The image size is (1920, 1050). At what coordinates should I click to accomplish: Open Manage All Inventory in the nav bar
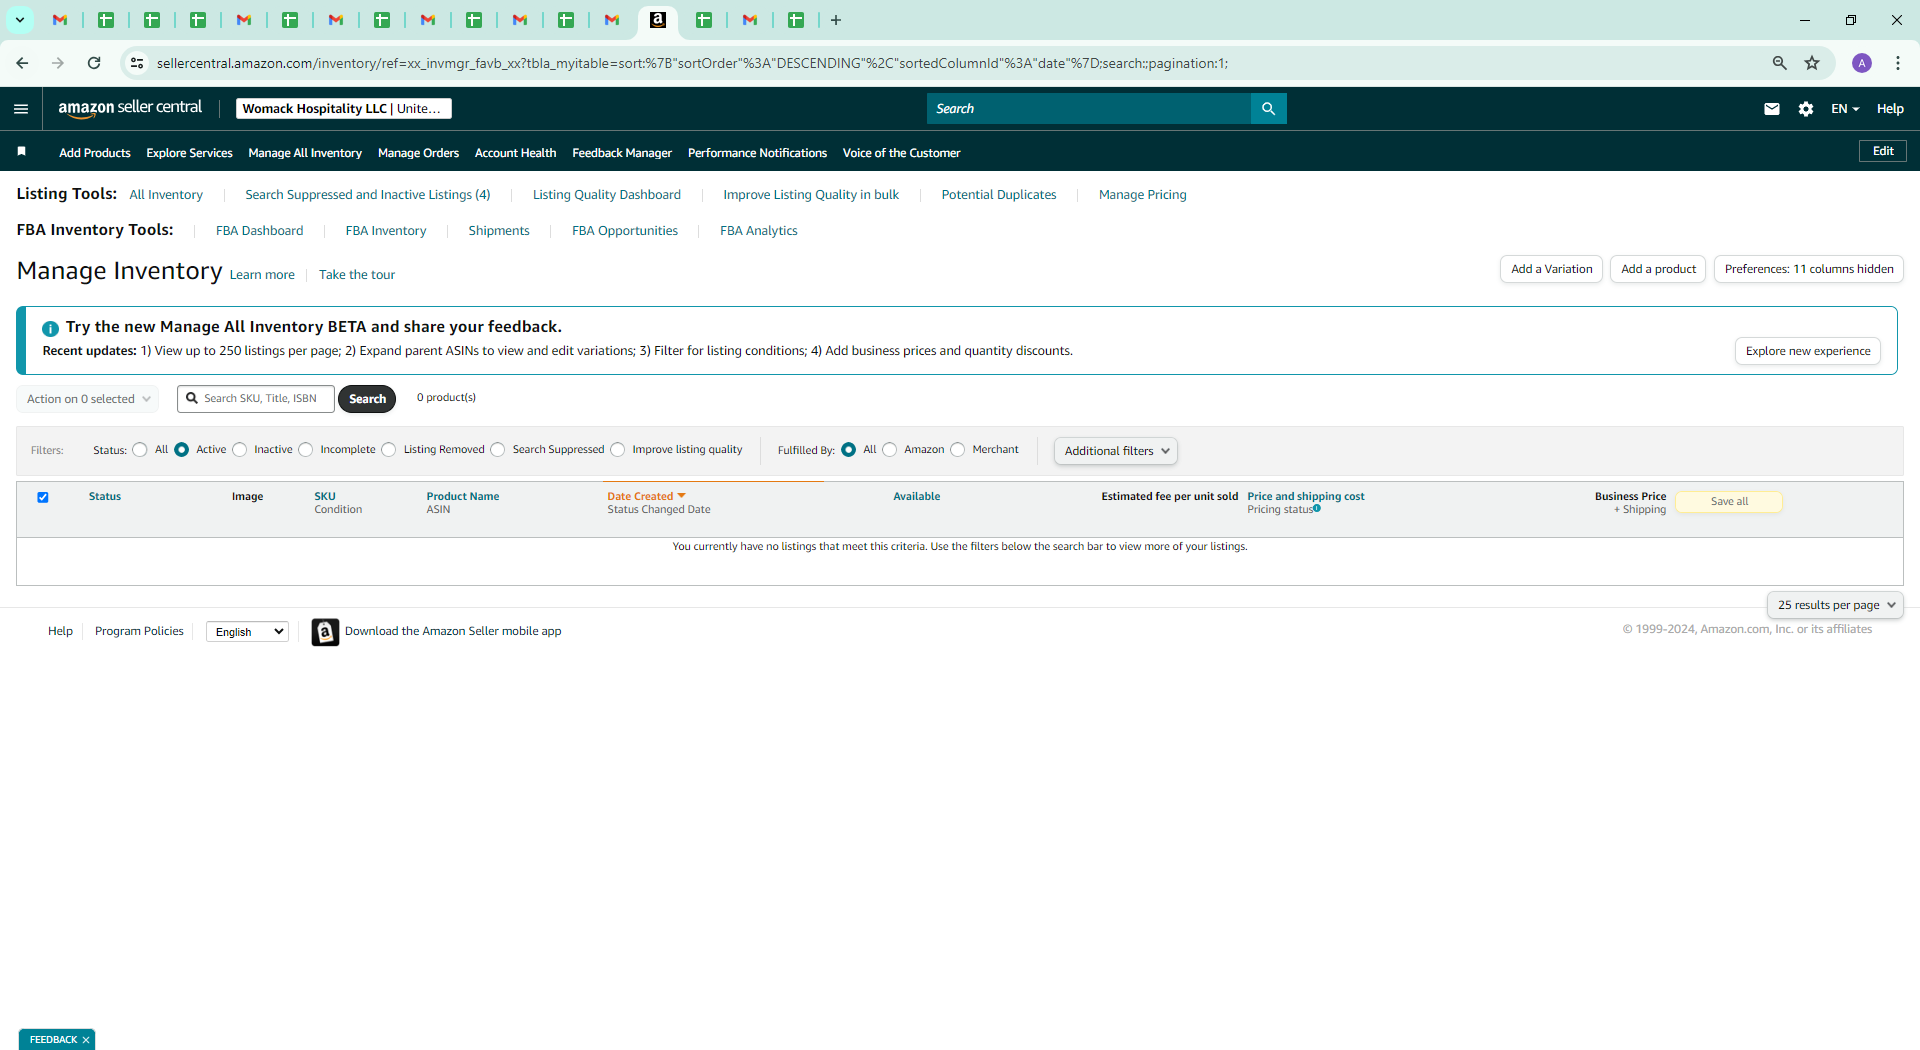305,153
